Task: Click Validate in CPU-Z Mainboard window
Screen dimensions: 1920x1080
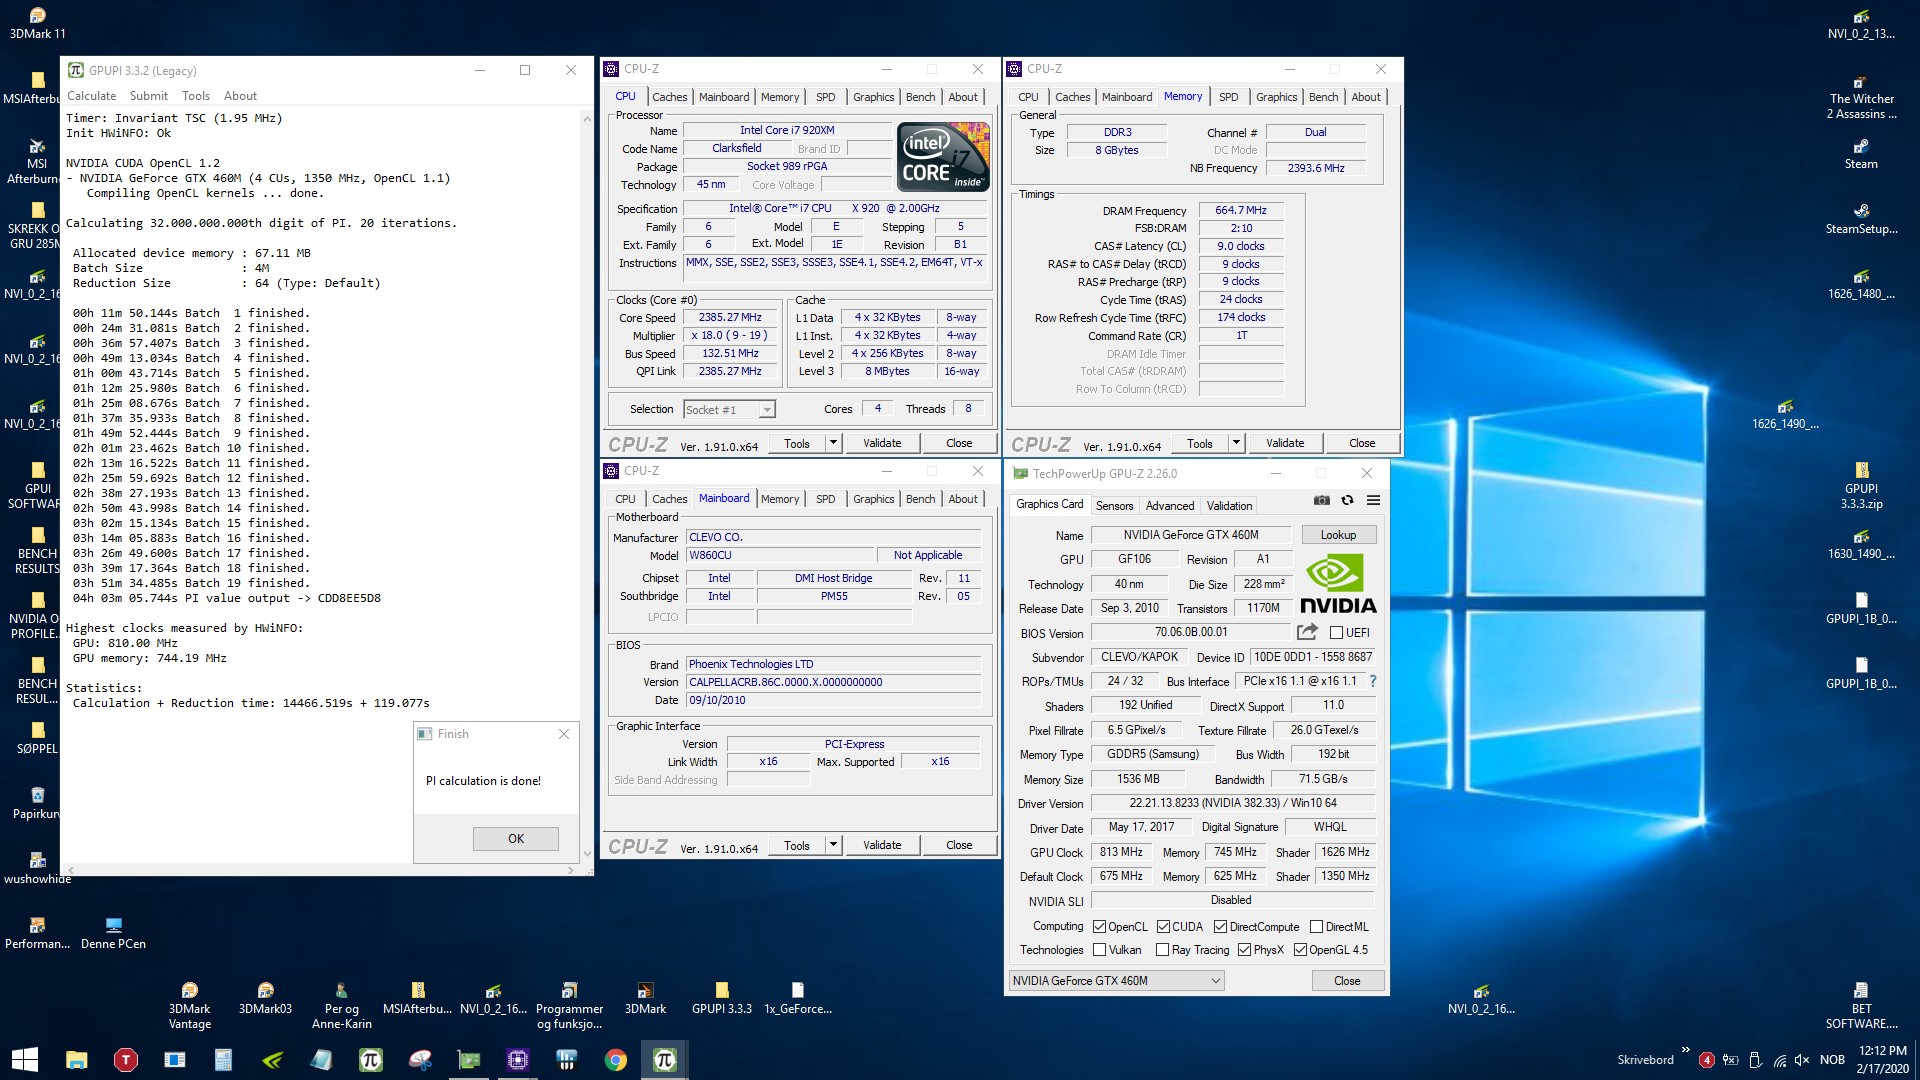Action: (x=882, y=845)
